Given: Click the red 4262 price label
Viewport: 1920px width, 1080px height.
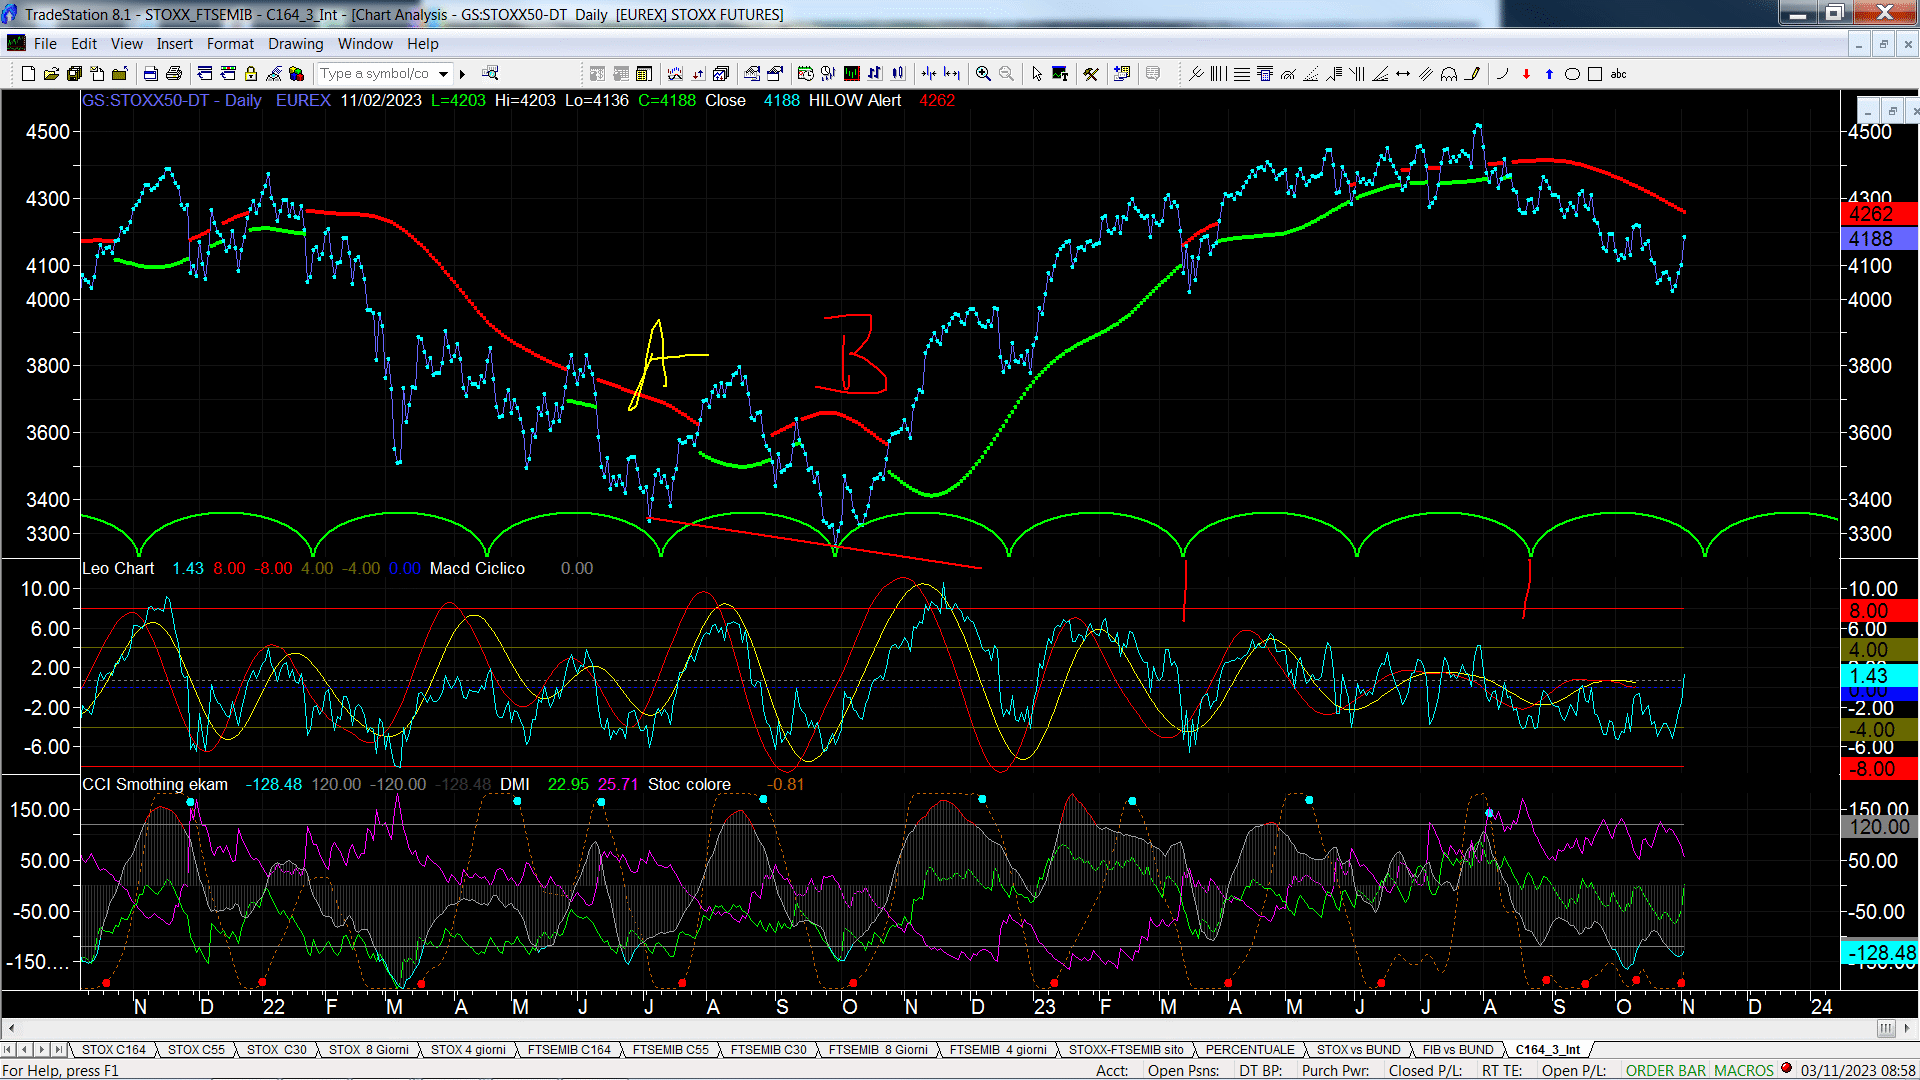Looking at the screenshot, I should point(1878,214).
